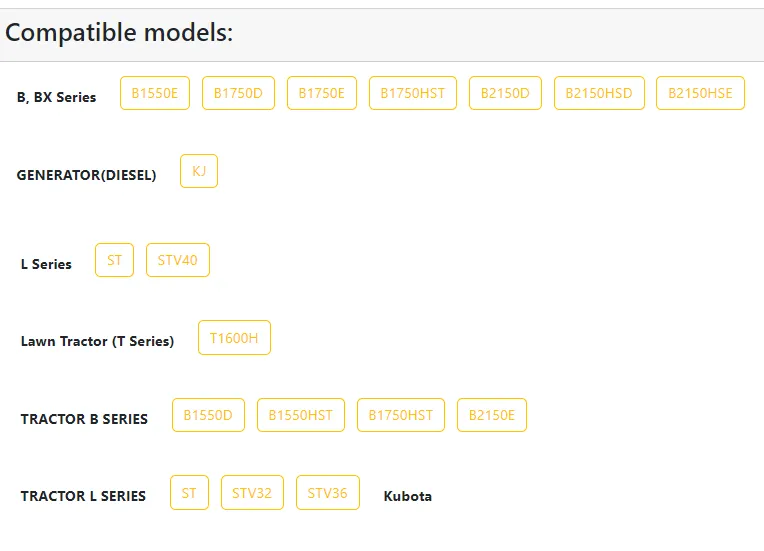Open the B1550HST model tag
This screenshot has width=764, height=551.
[301, 415]
